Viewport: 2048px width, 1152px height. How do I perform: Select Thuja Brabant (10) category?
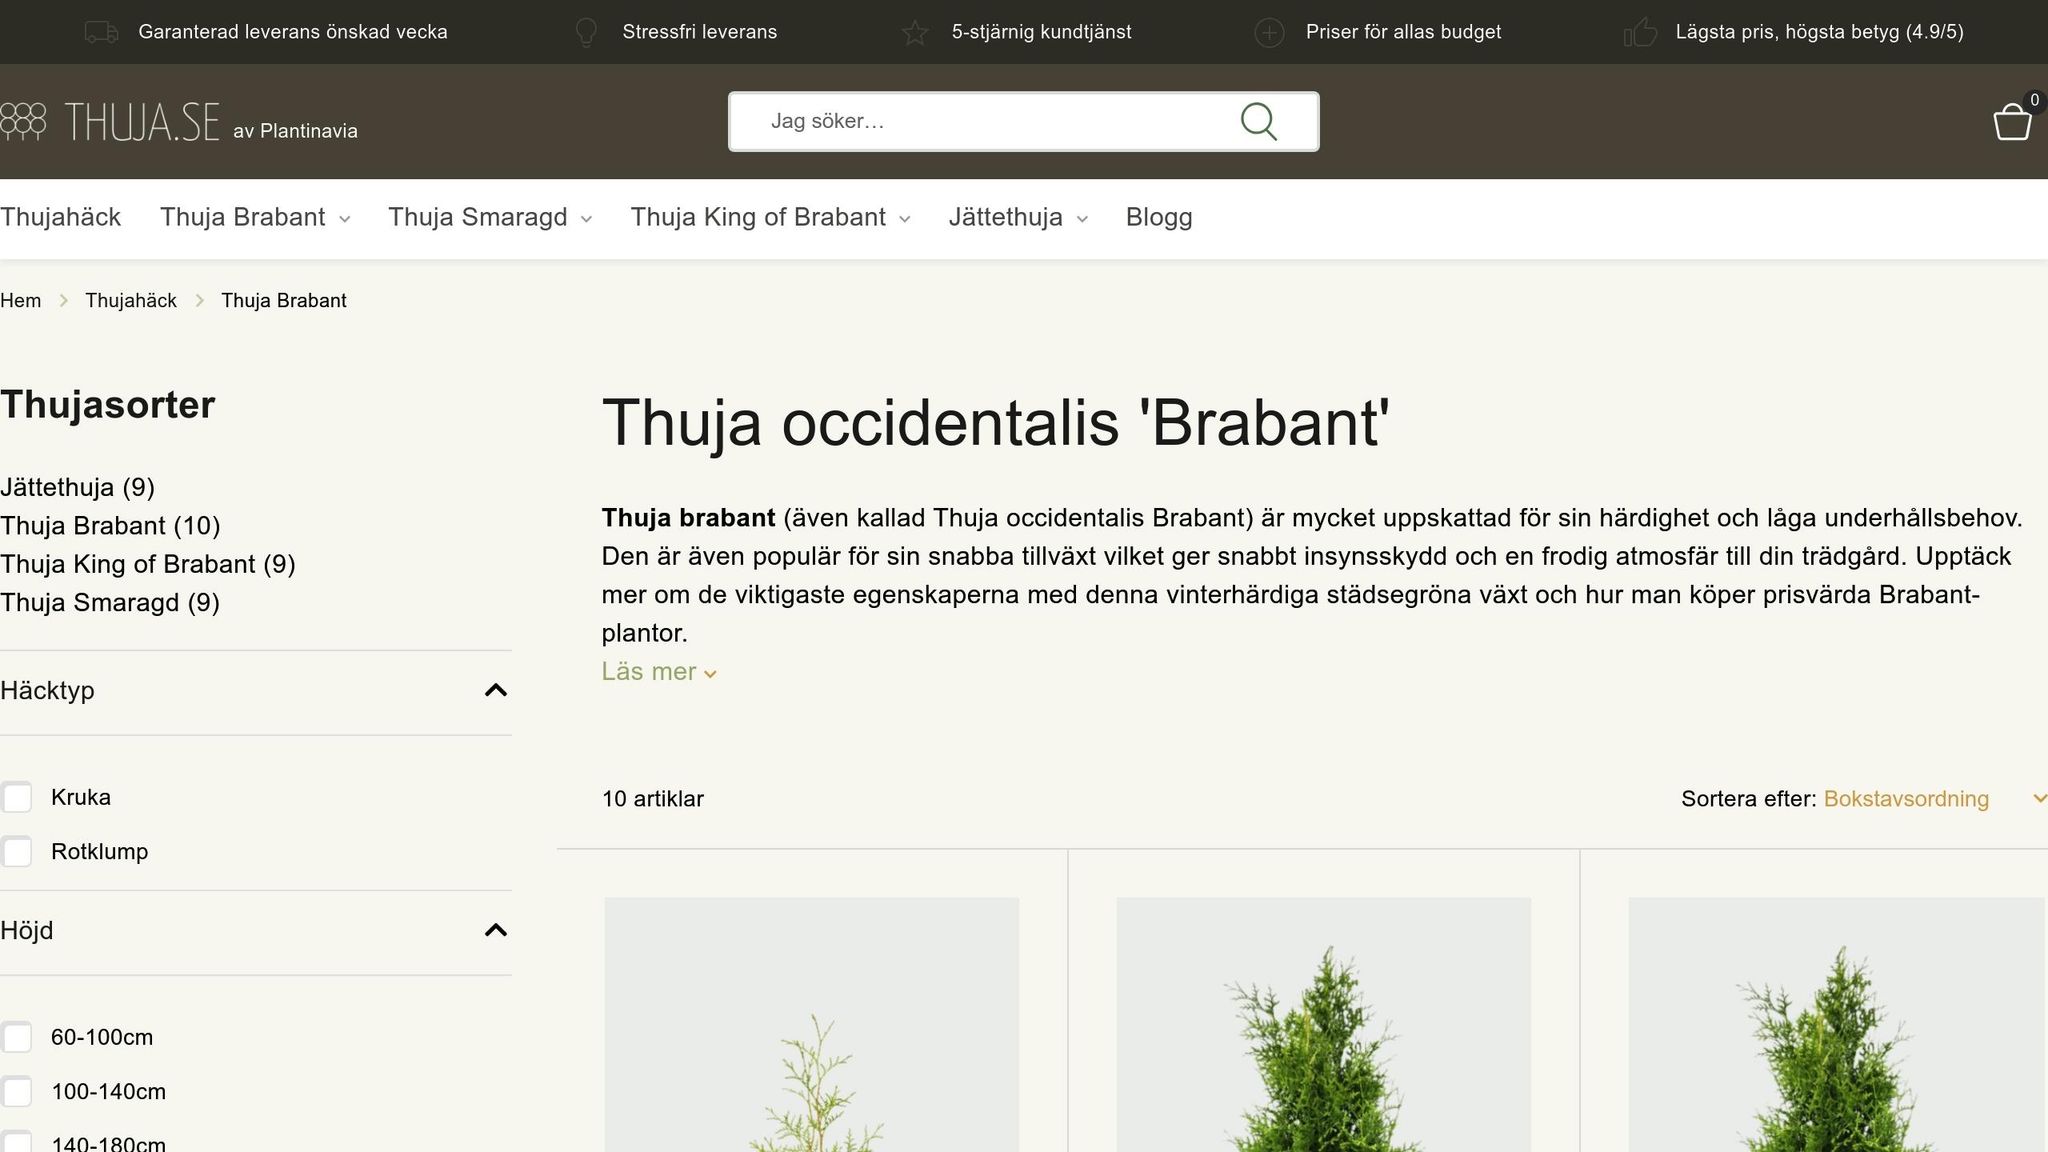tap(110, 526)
